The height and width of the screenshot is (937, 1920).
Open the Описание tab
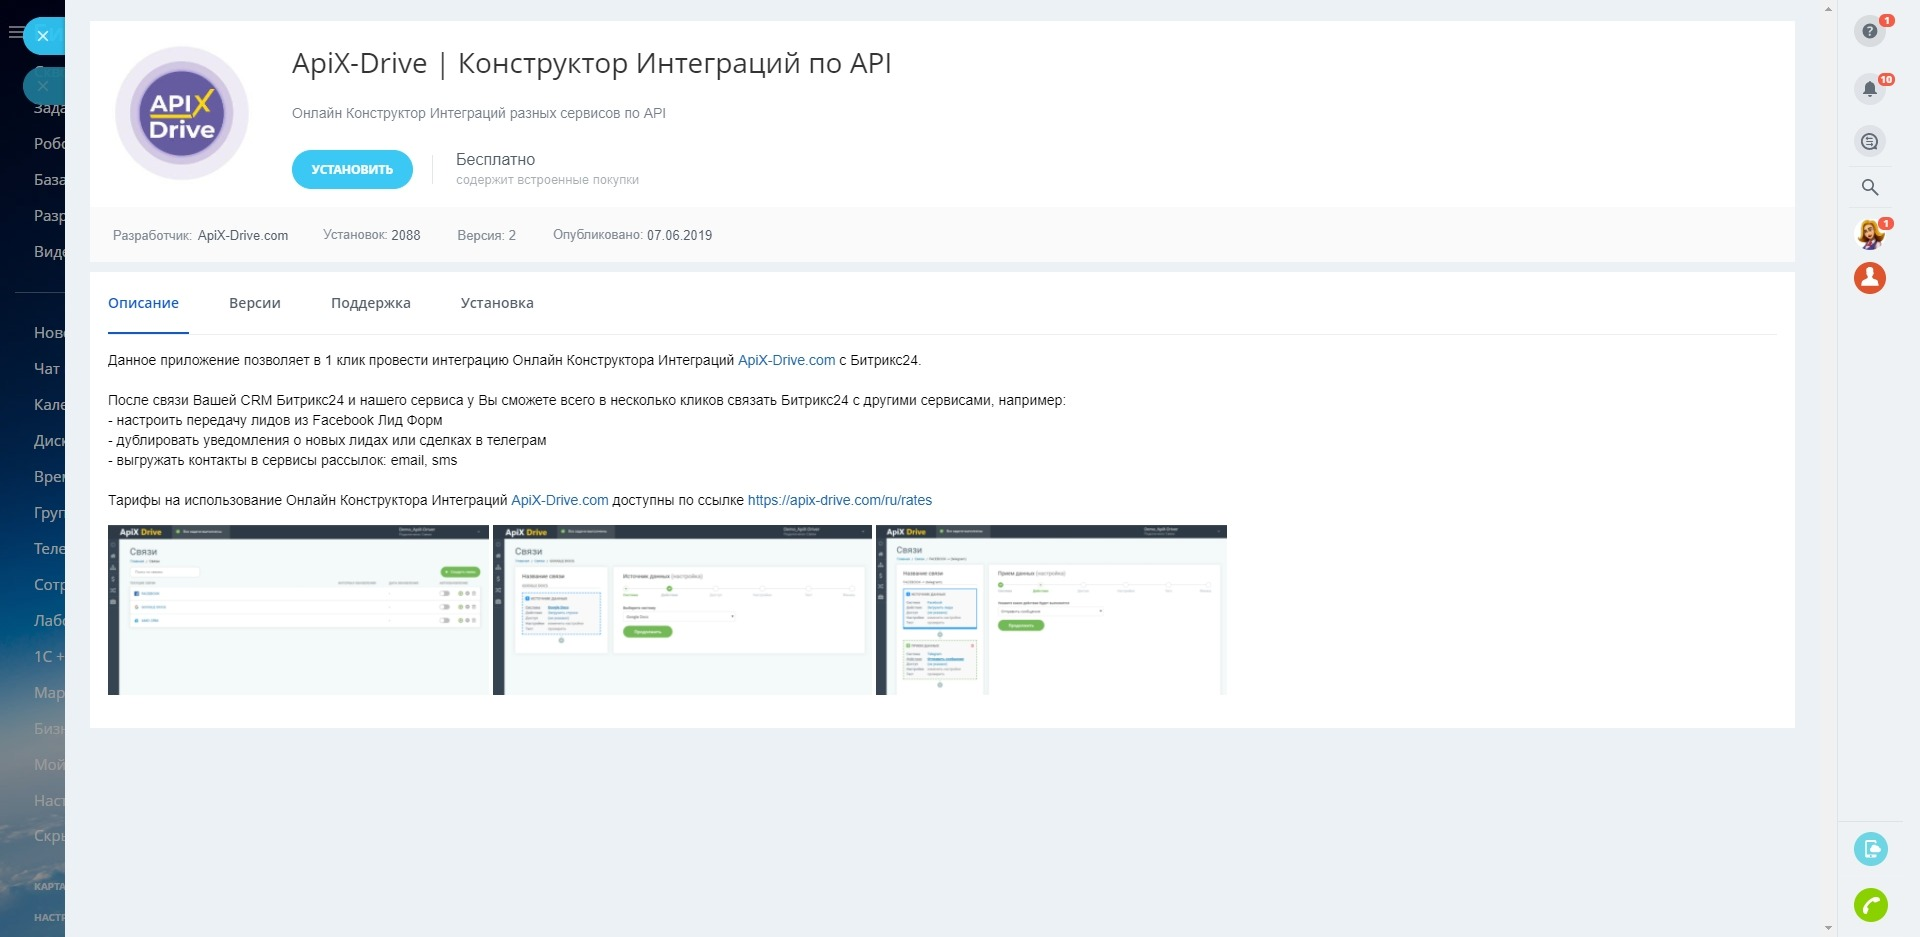[143, 303]
